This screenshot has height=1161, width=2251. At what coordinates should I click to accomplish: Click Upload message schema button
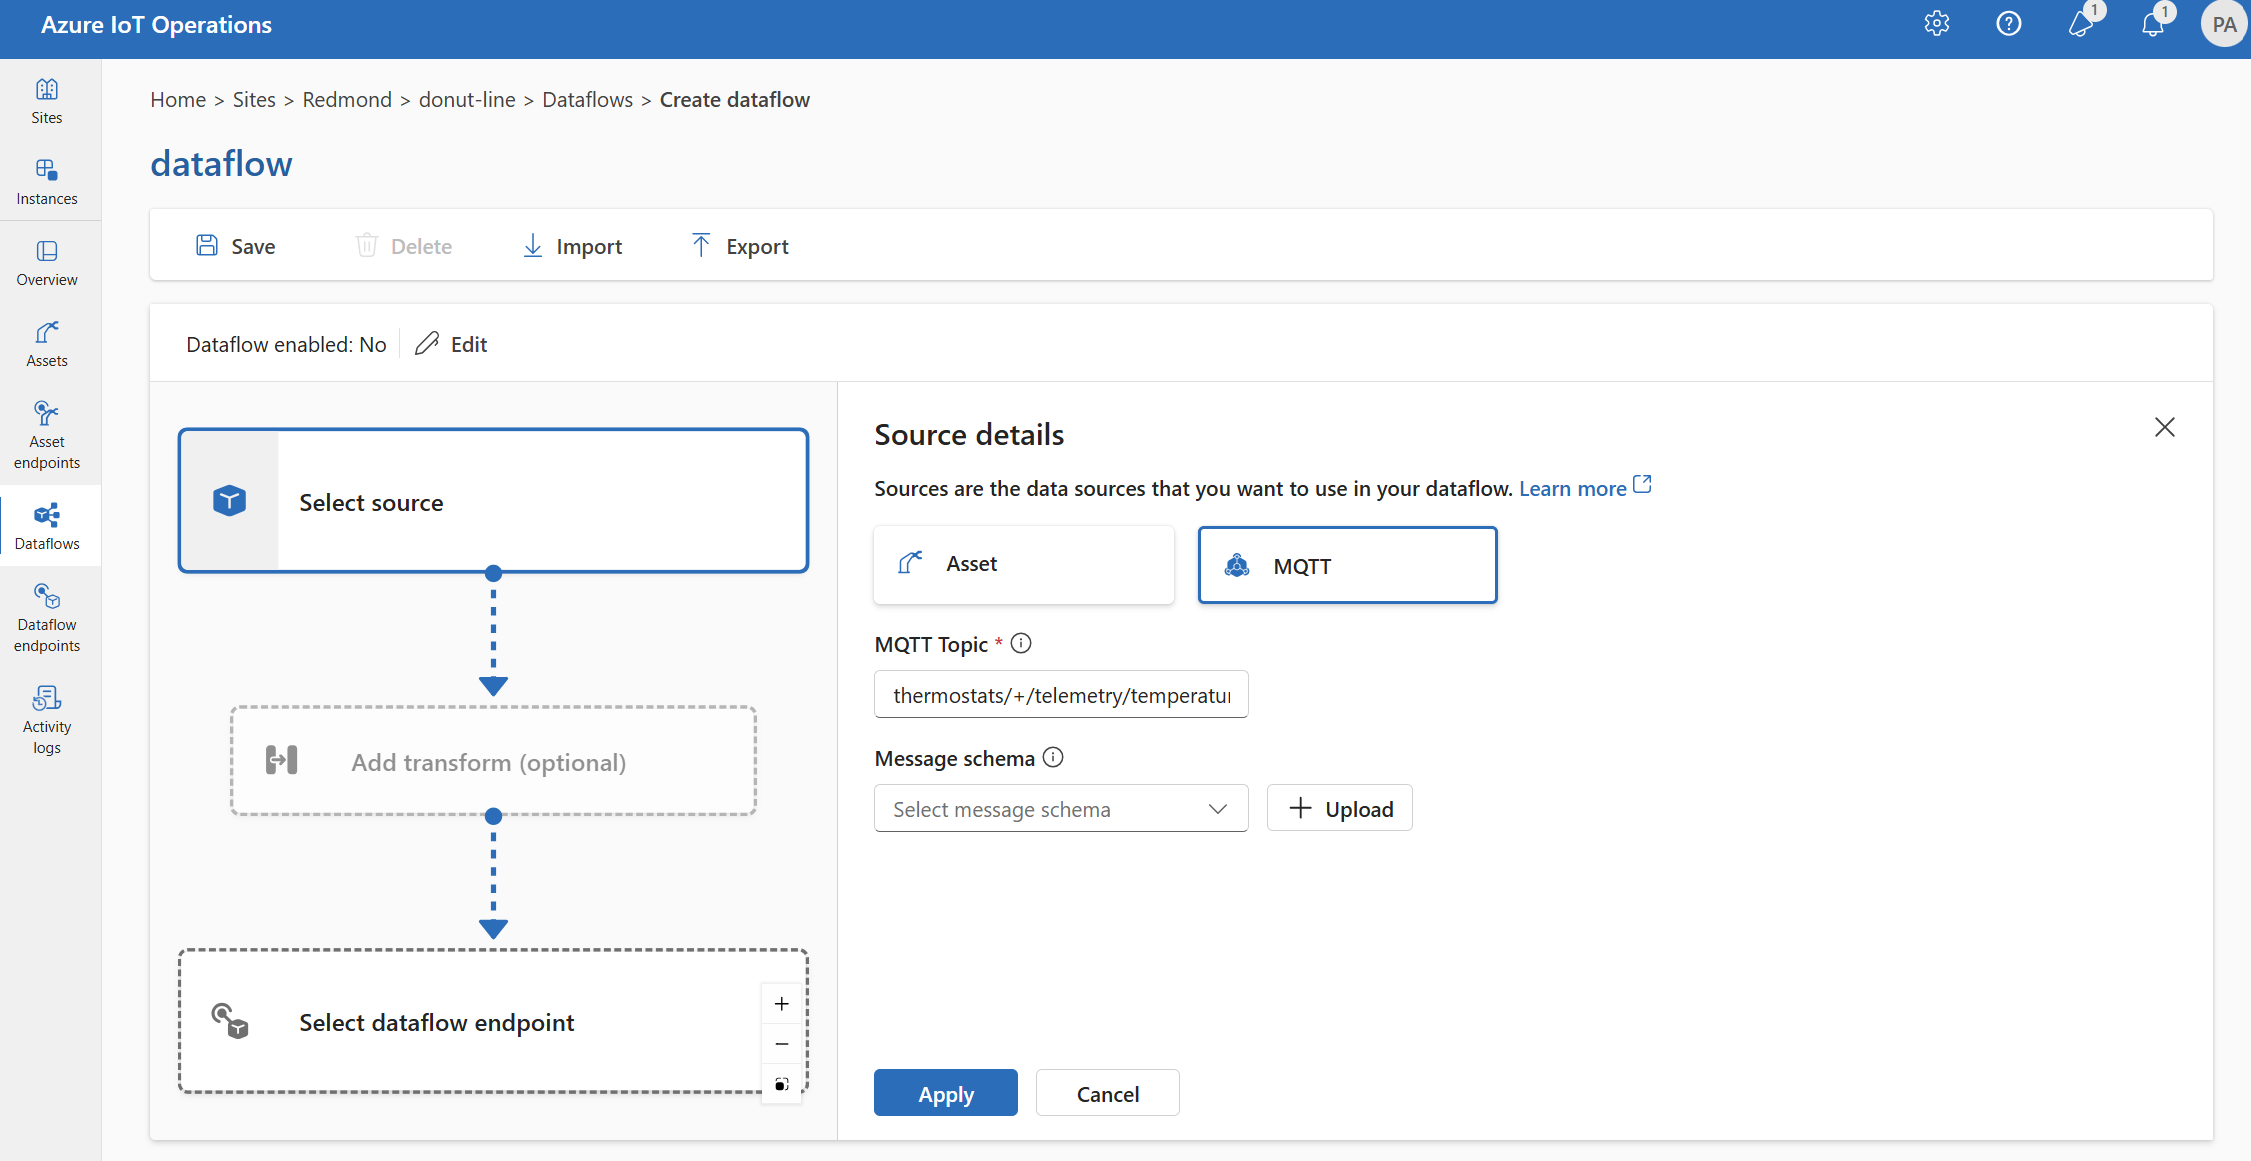pyautogui.click(x=1339, y=807)
